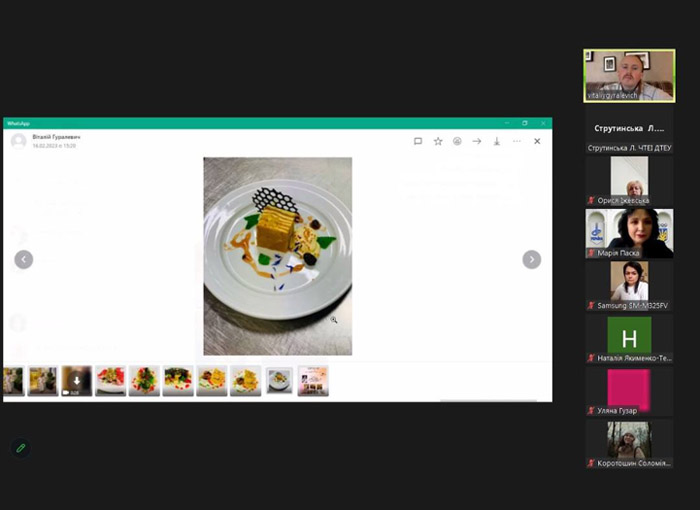Click the green H avatar participant tile
Image resolution: width=700 pixels, height=510 pixels.
[x=629, y=339]
